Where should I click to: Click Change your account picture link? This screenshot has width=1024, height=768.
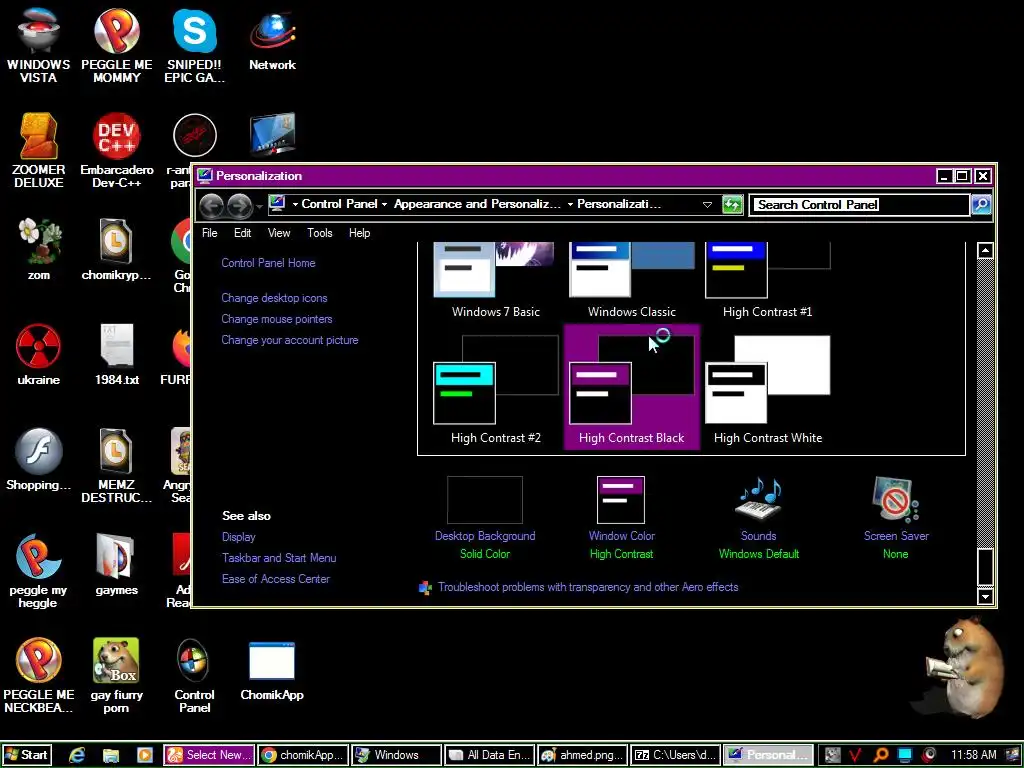[x=289, y=340]
